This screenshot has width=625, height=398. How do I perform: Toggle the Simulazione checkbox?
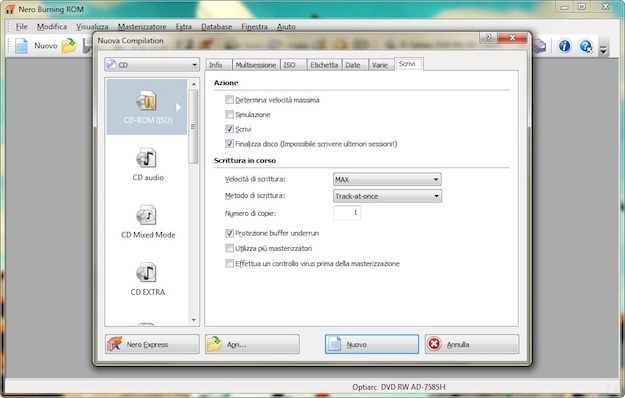[x=229, y=114]
